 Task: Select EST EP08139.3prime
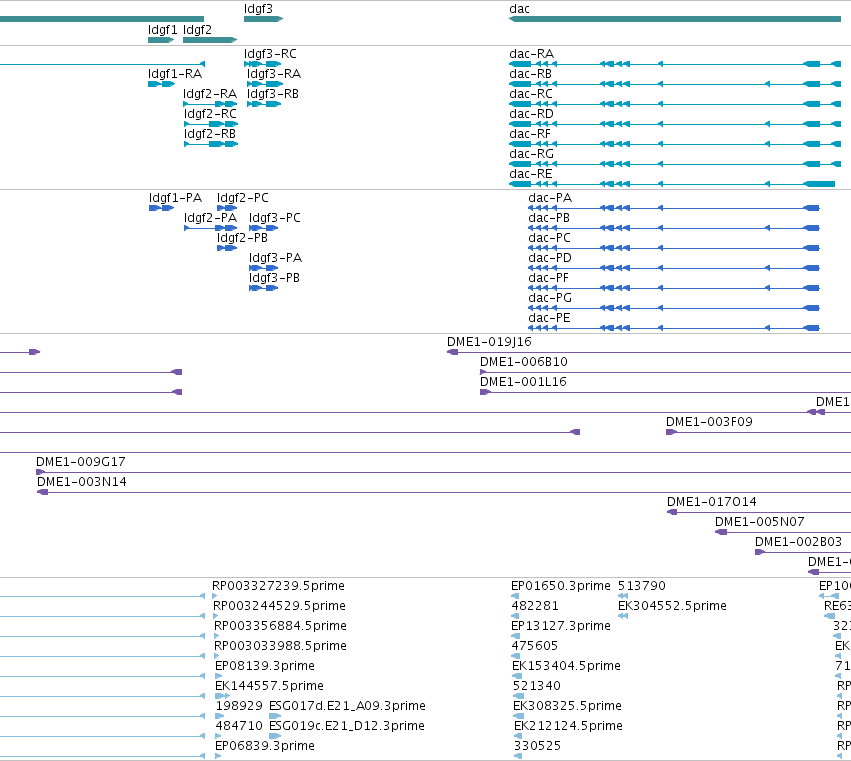[x=219, y=676]
